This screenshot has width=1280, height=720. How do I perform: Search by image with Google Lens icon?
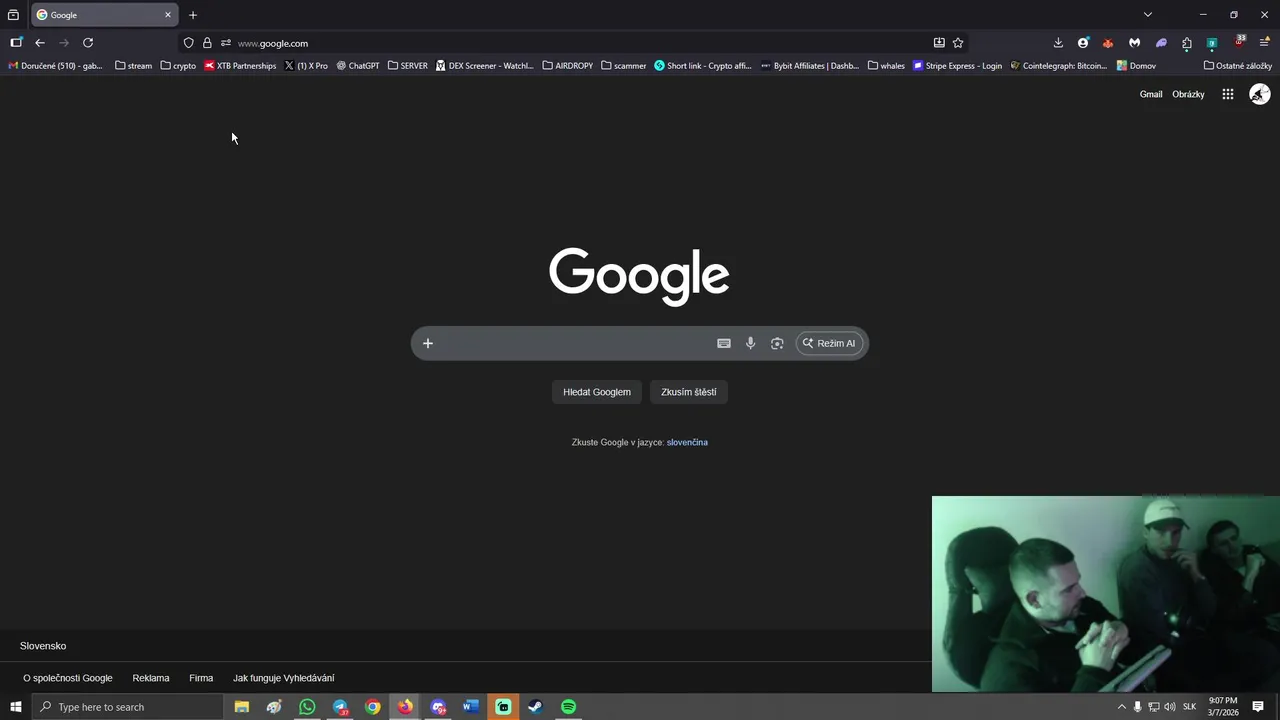click(x=777, y=343)
